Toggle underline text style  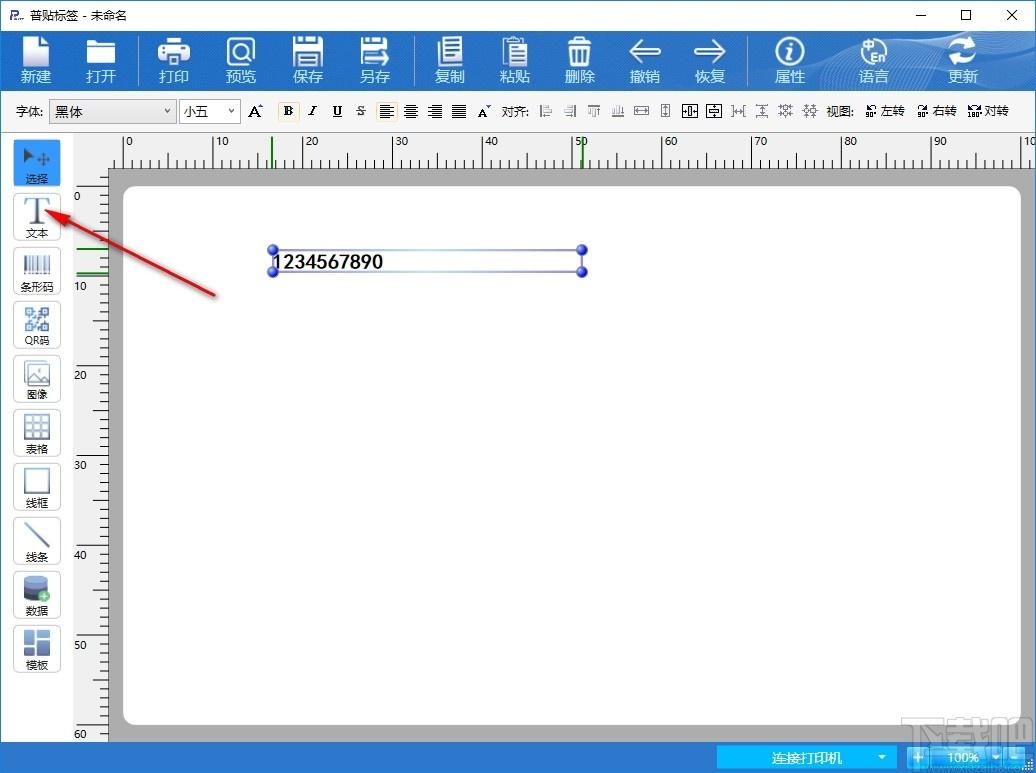337,111
